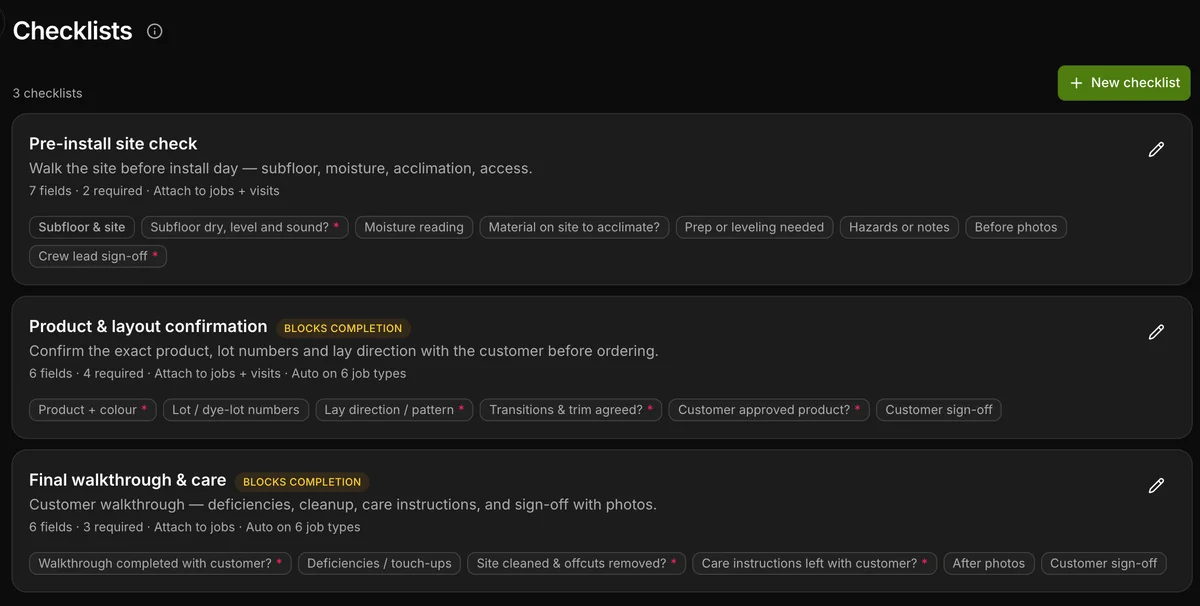Click 'Transitions & trim agreed?' chip
The height and width of the screenshot is (606, 1200).
coord(571,410)
